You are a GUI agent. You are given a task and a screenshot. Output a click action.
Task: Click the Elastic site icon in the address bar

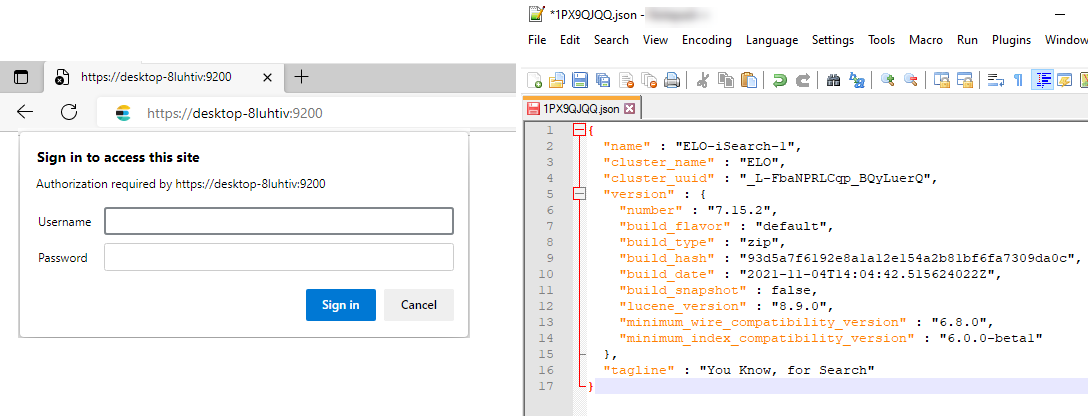point(124,113)
